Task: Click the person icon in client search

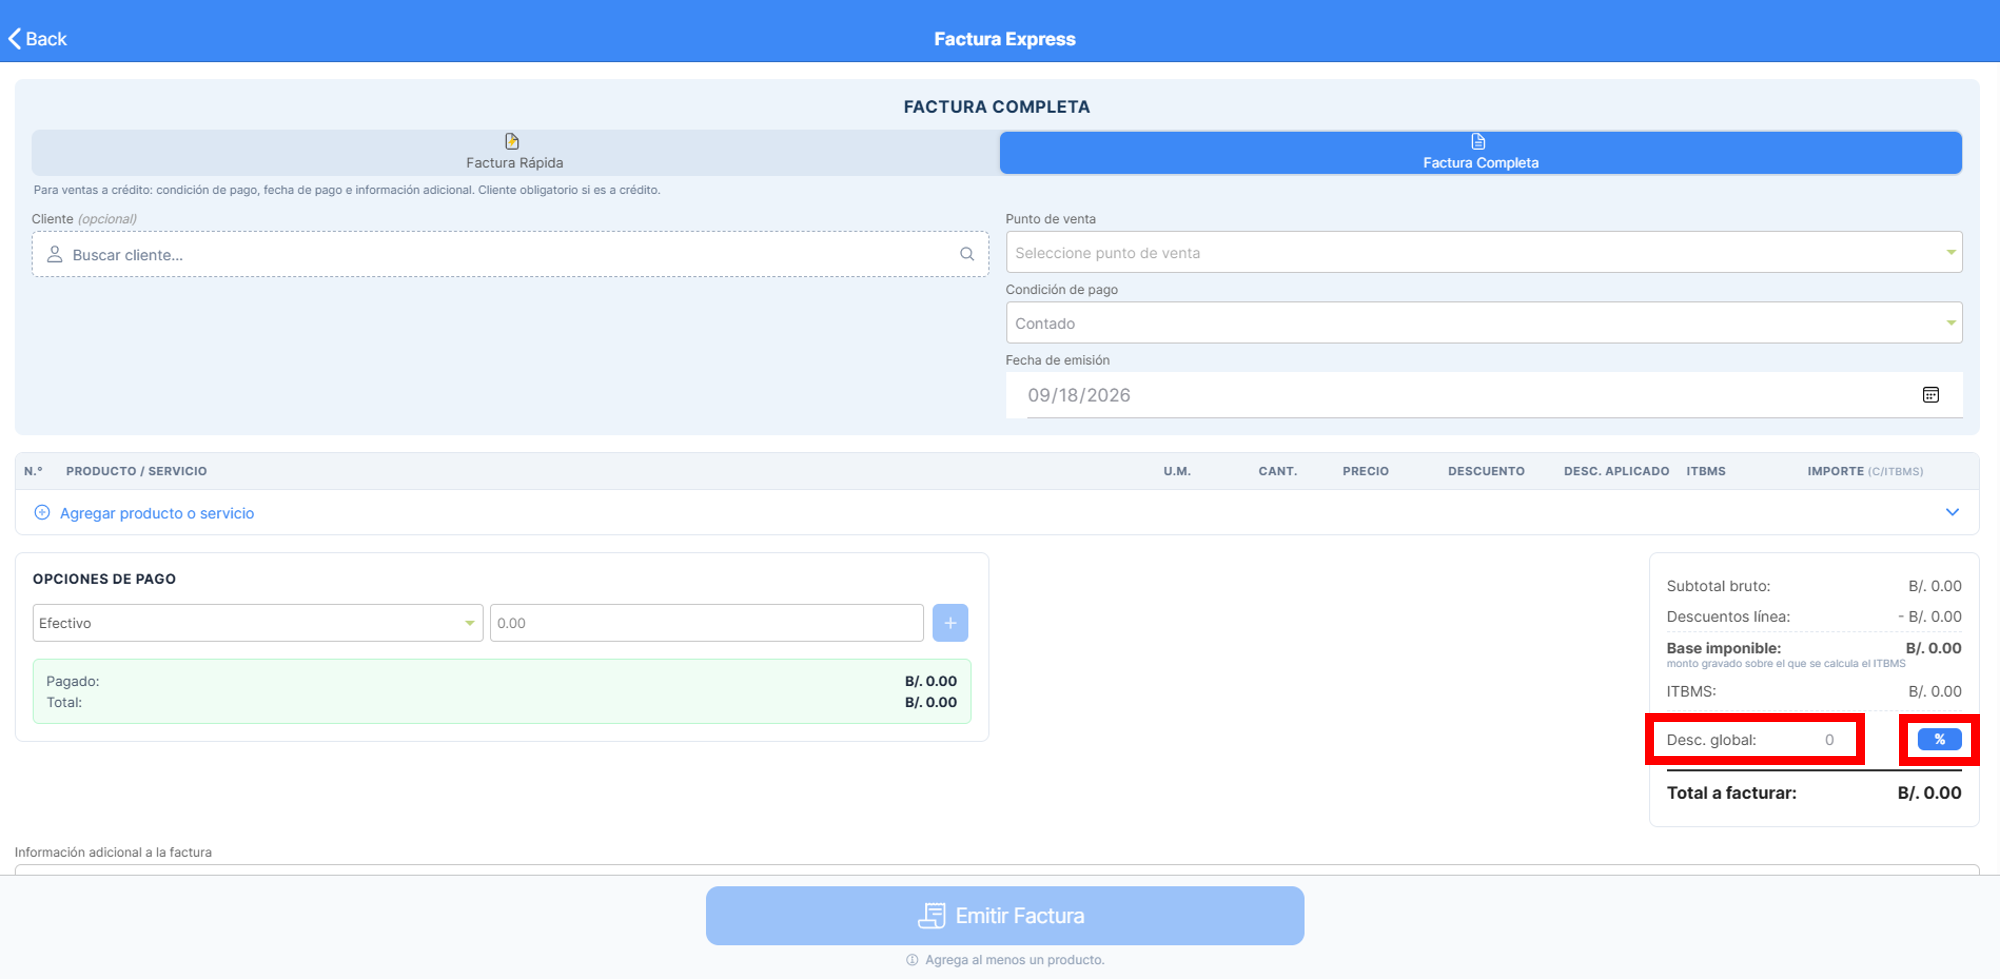Action: coord(55,254)
